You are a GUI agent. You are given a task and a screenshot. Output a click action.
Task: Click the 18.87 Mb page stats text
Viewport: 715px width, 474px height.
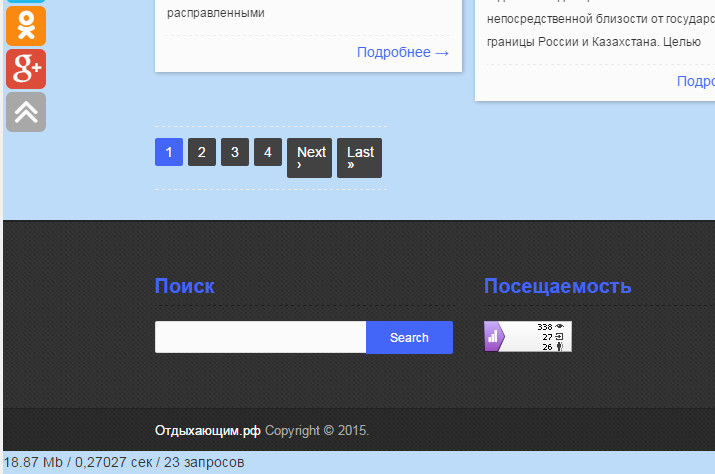pos(124,462)
